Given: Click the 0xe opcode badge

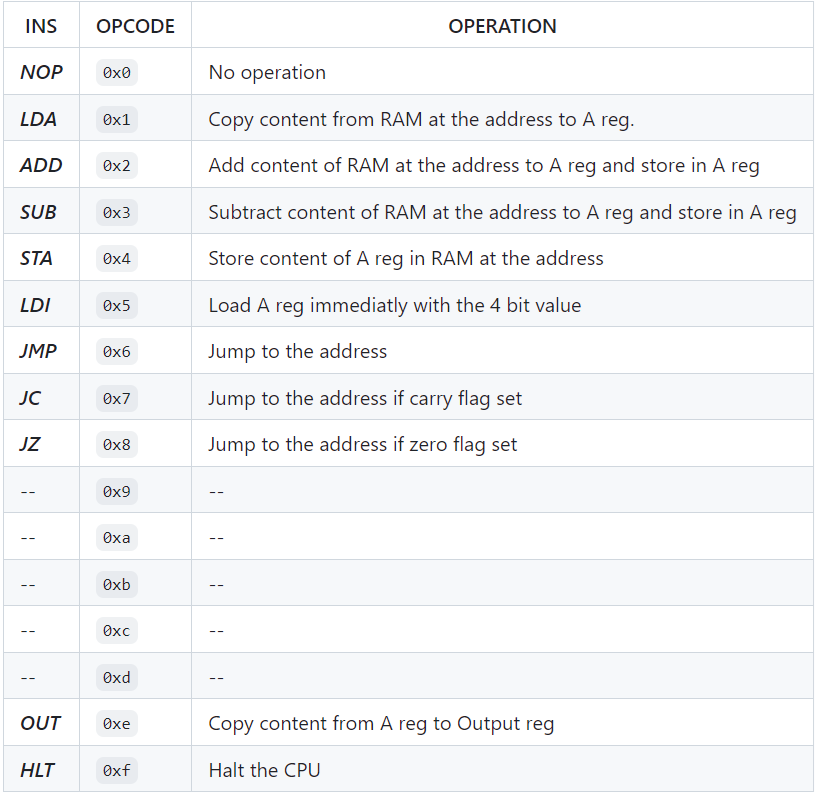Looking at the screenshot, I should tap(117, 724).
